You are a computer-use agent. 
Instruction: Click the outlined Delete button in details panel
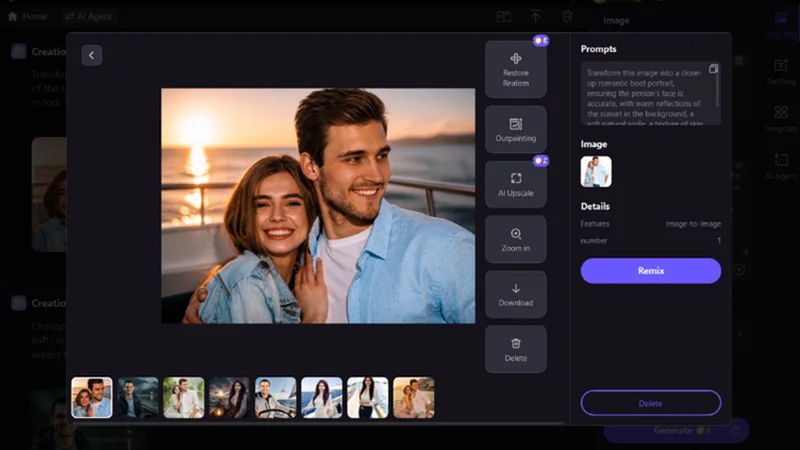pos(651,403)
